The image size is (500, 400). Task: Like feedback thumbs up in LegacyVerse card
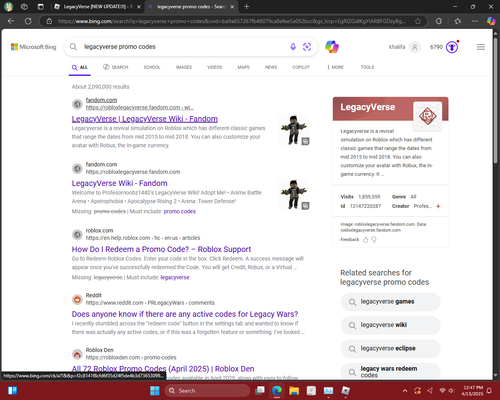click(366, 239)
